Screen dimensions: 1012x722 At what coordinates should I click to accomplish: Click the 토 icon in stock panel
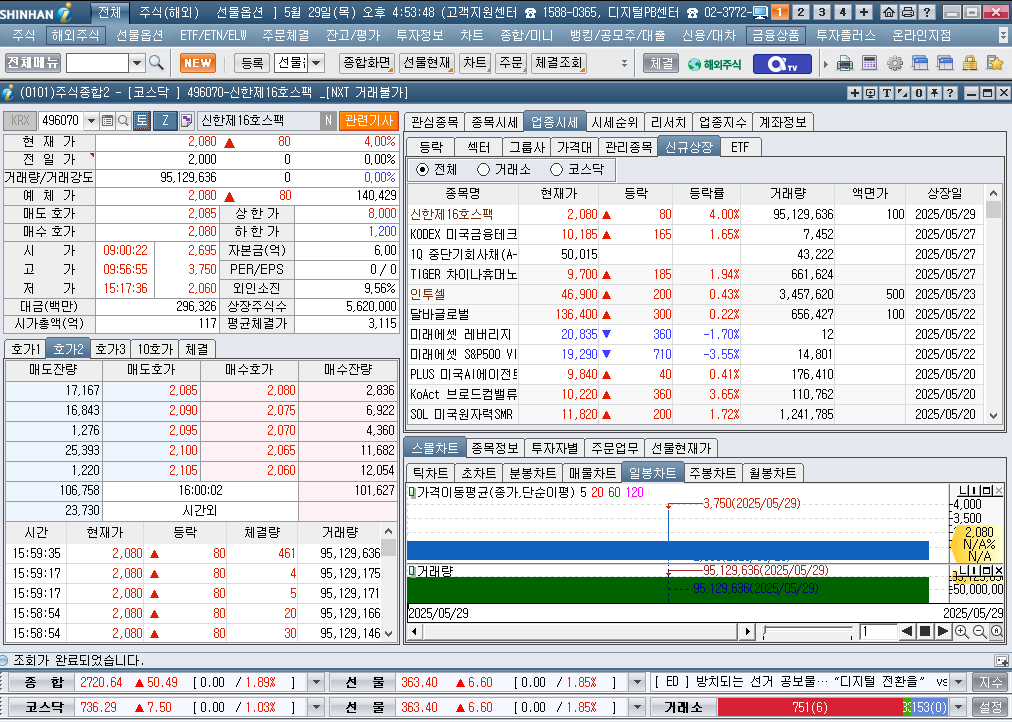coord(142,121)
